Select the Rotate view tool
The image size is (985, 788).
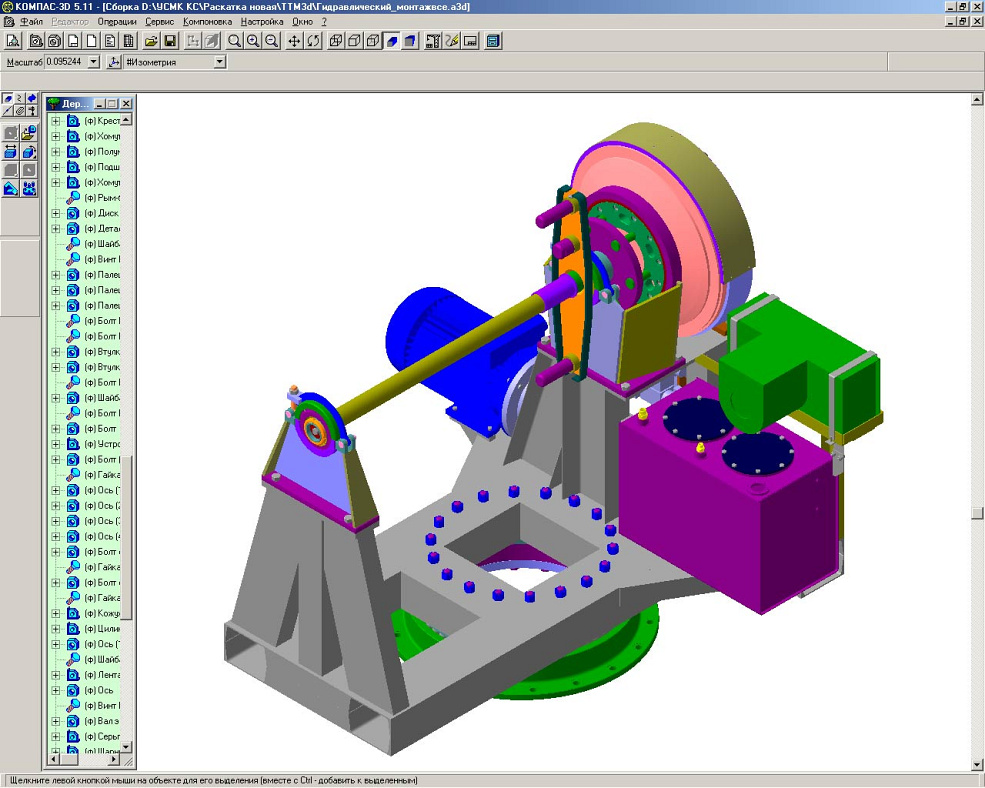click(313, 41)
